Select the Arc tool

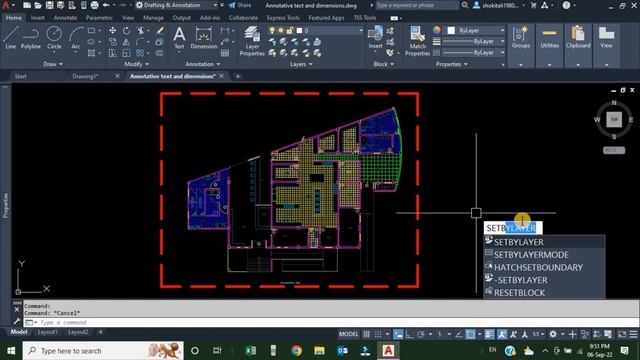pyautogui.click(x=76, y=38)
